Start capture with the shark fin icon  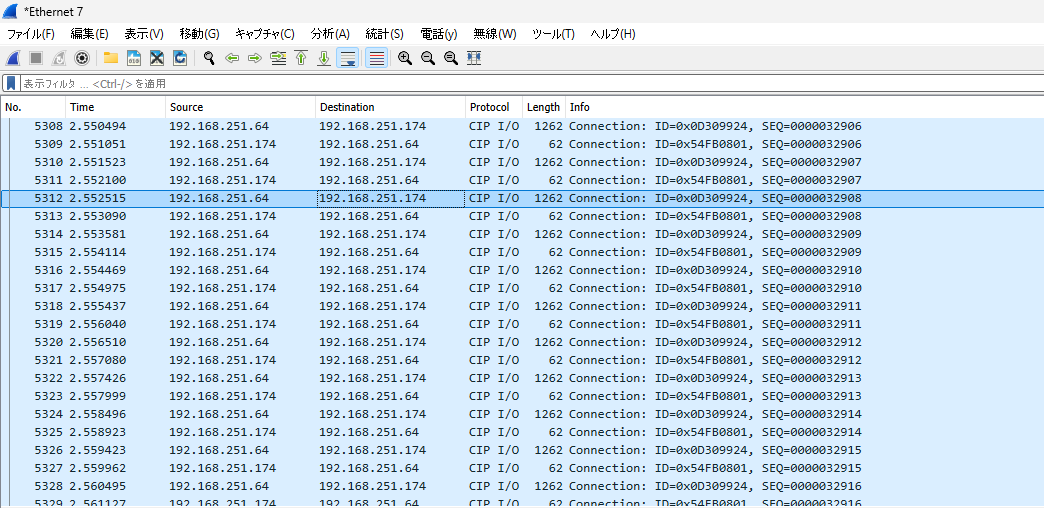click(x=14, y=58)
